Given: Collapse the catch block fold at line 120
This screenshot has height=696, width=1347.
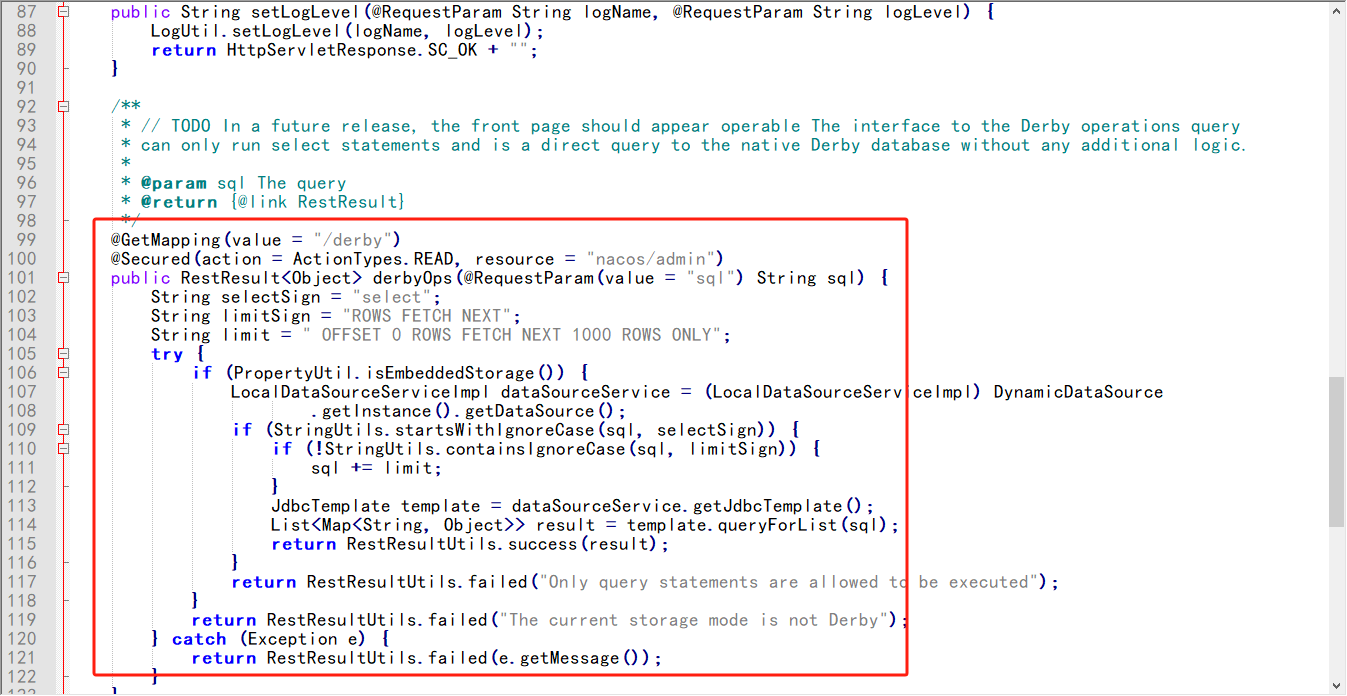Looking at the screenshot, I should [64, 639].
